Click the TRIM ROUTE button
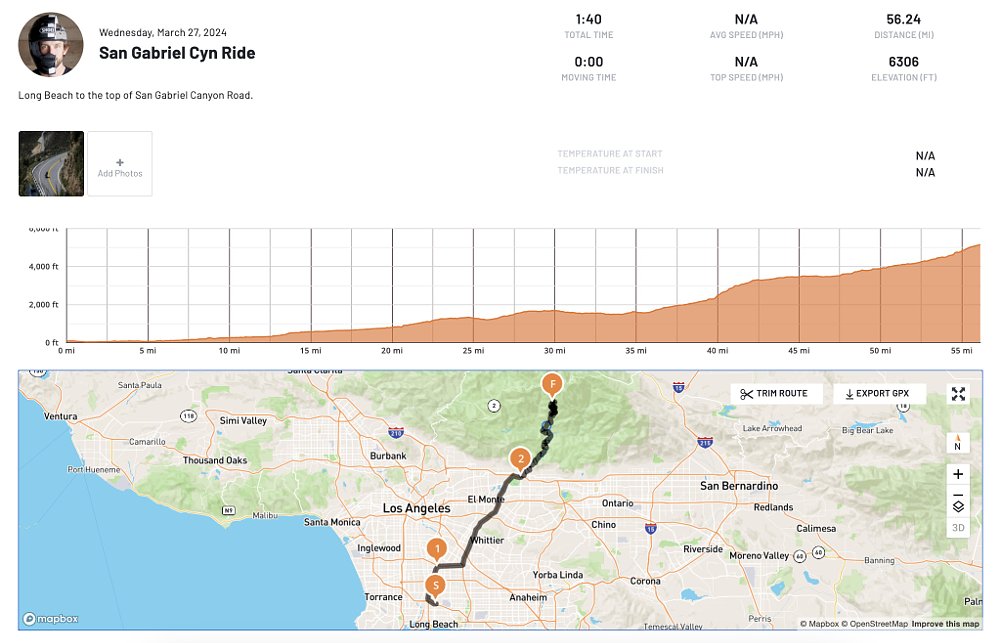1000x643 pixels. [777, 393]
